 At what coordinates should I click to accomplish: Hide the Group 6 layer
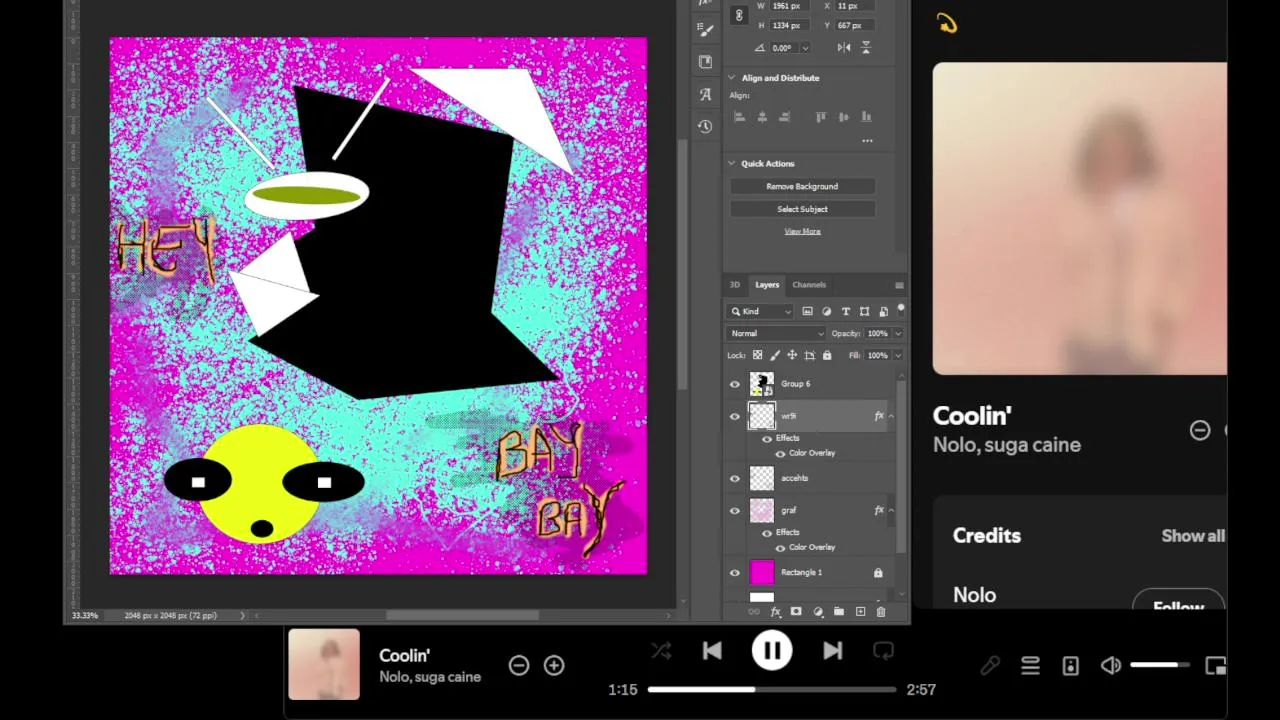[x=735, y=384]
